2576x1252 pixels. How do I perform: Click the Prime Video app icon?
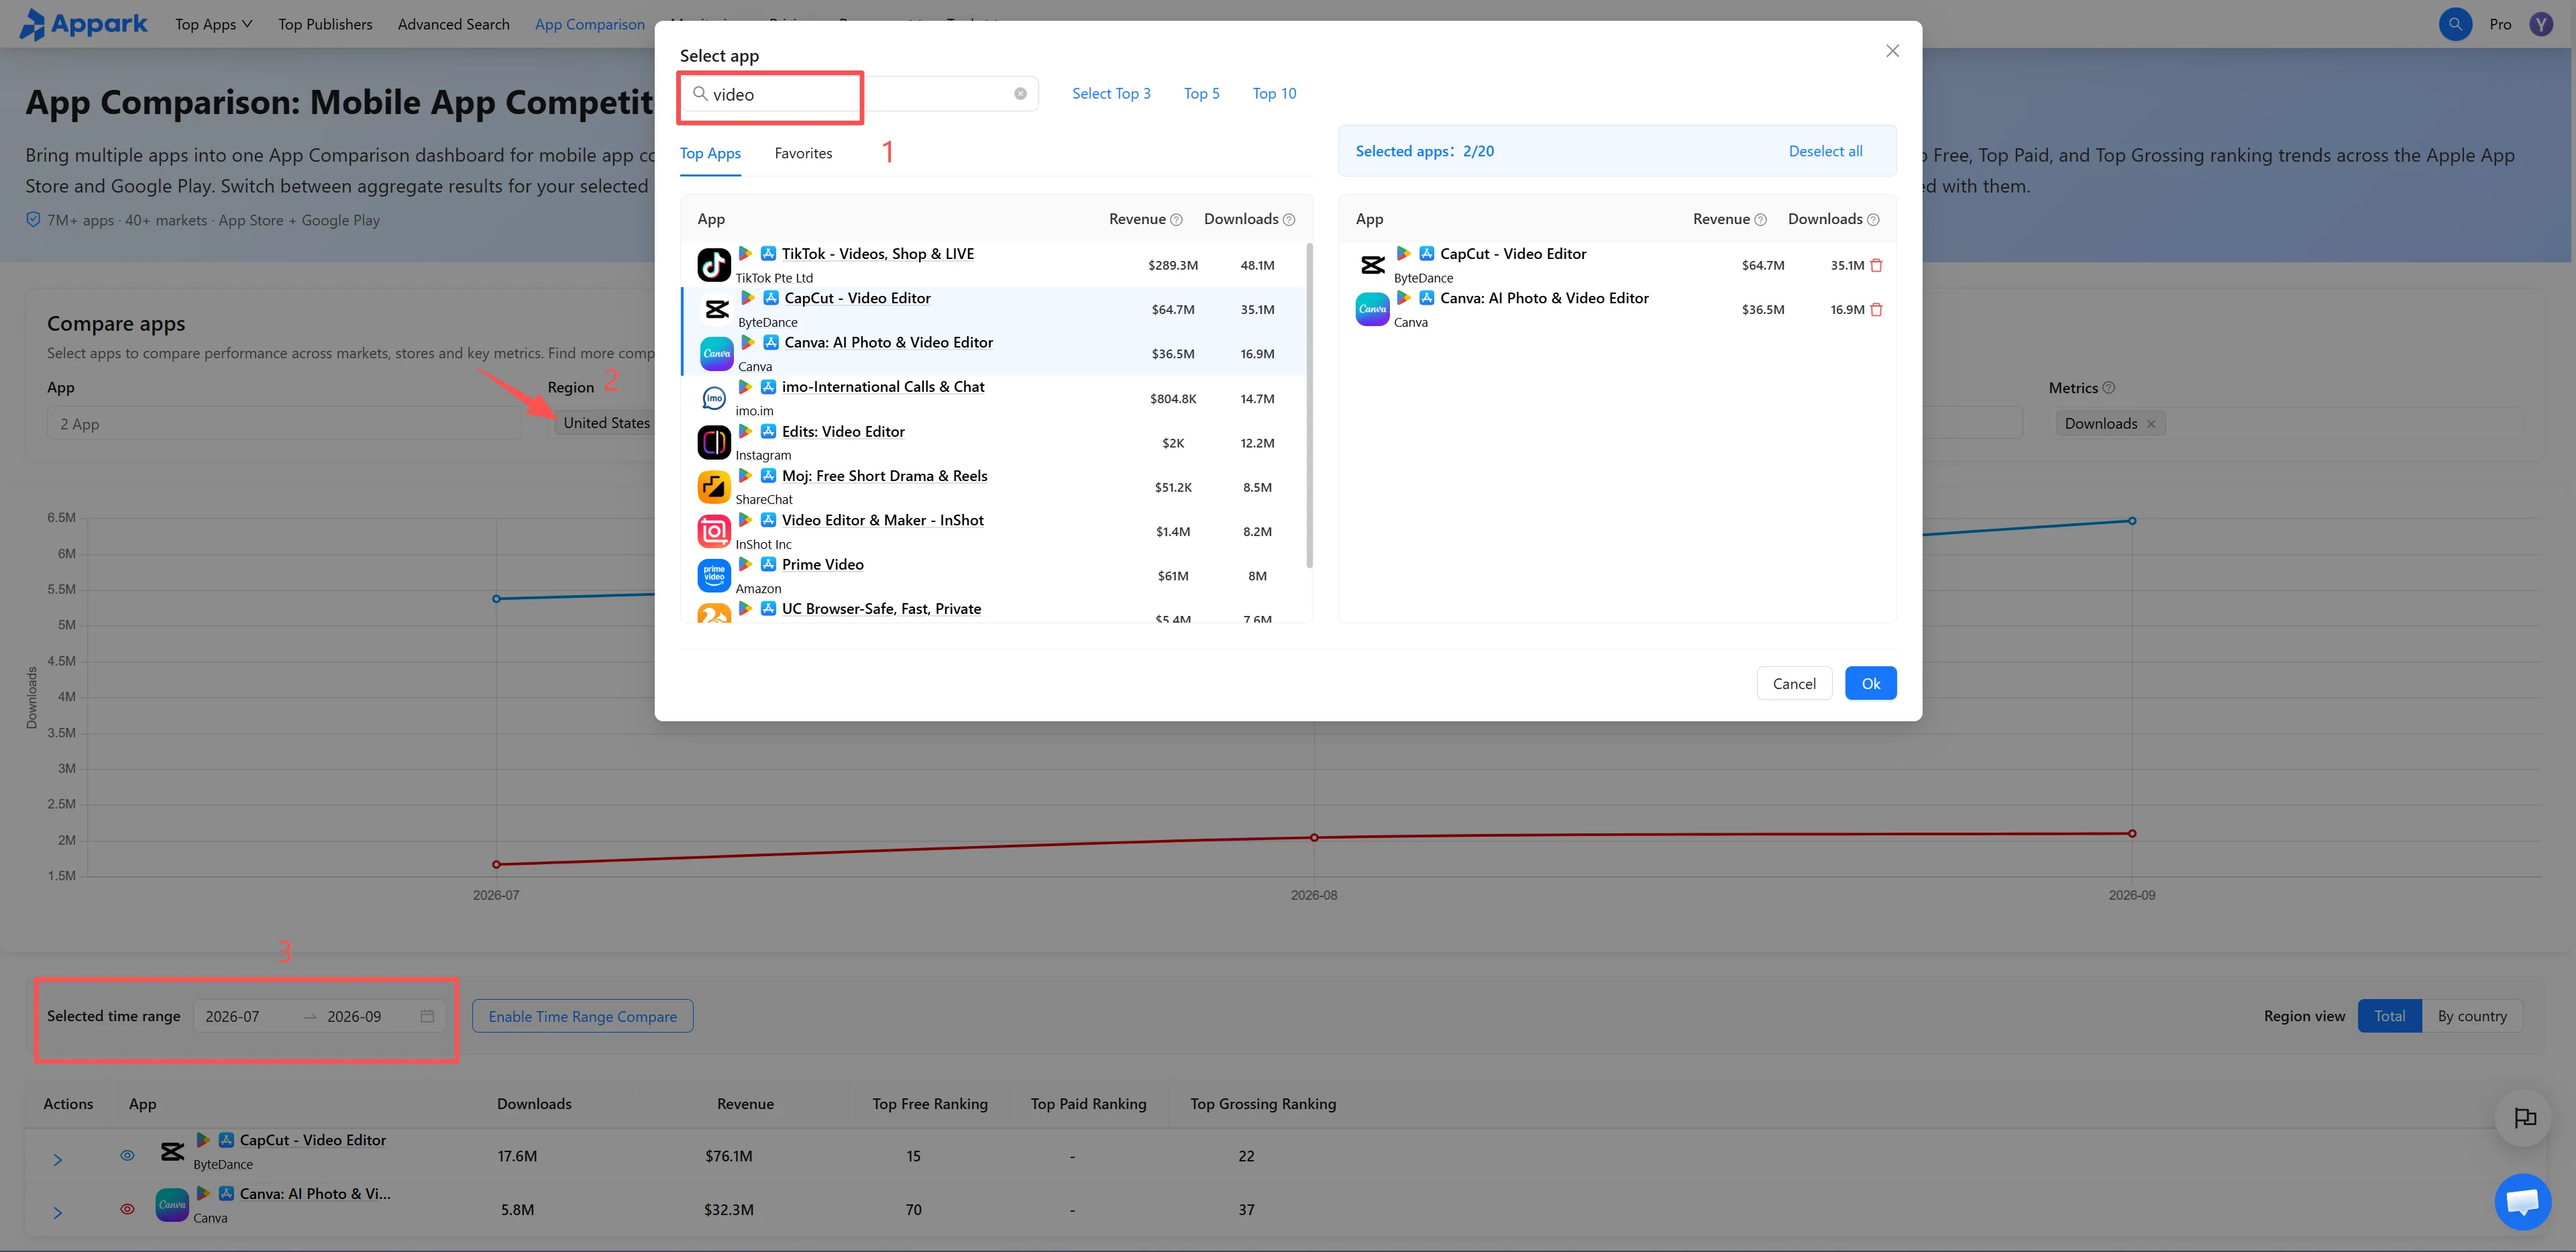tap(714, 575)
